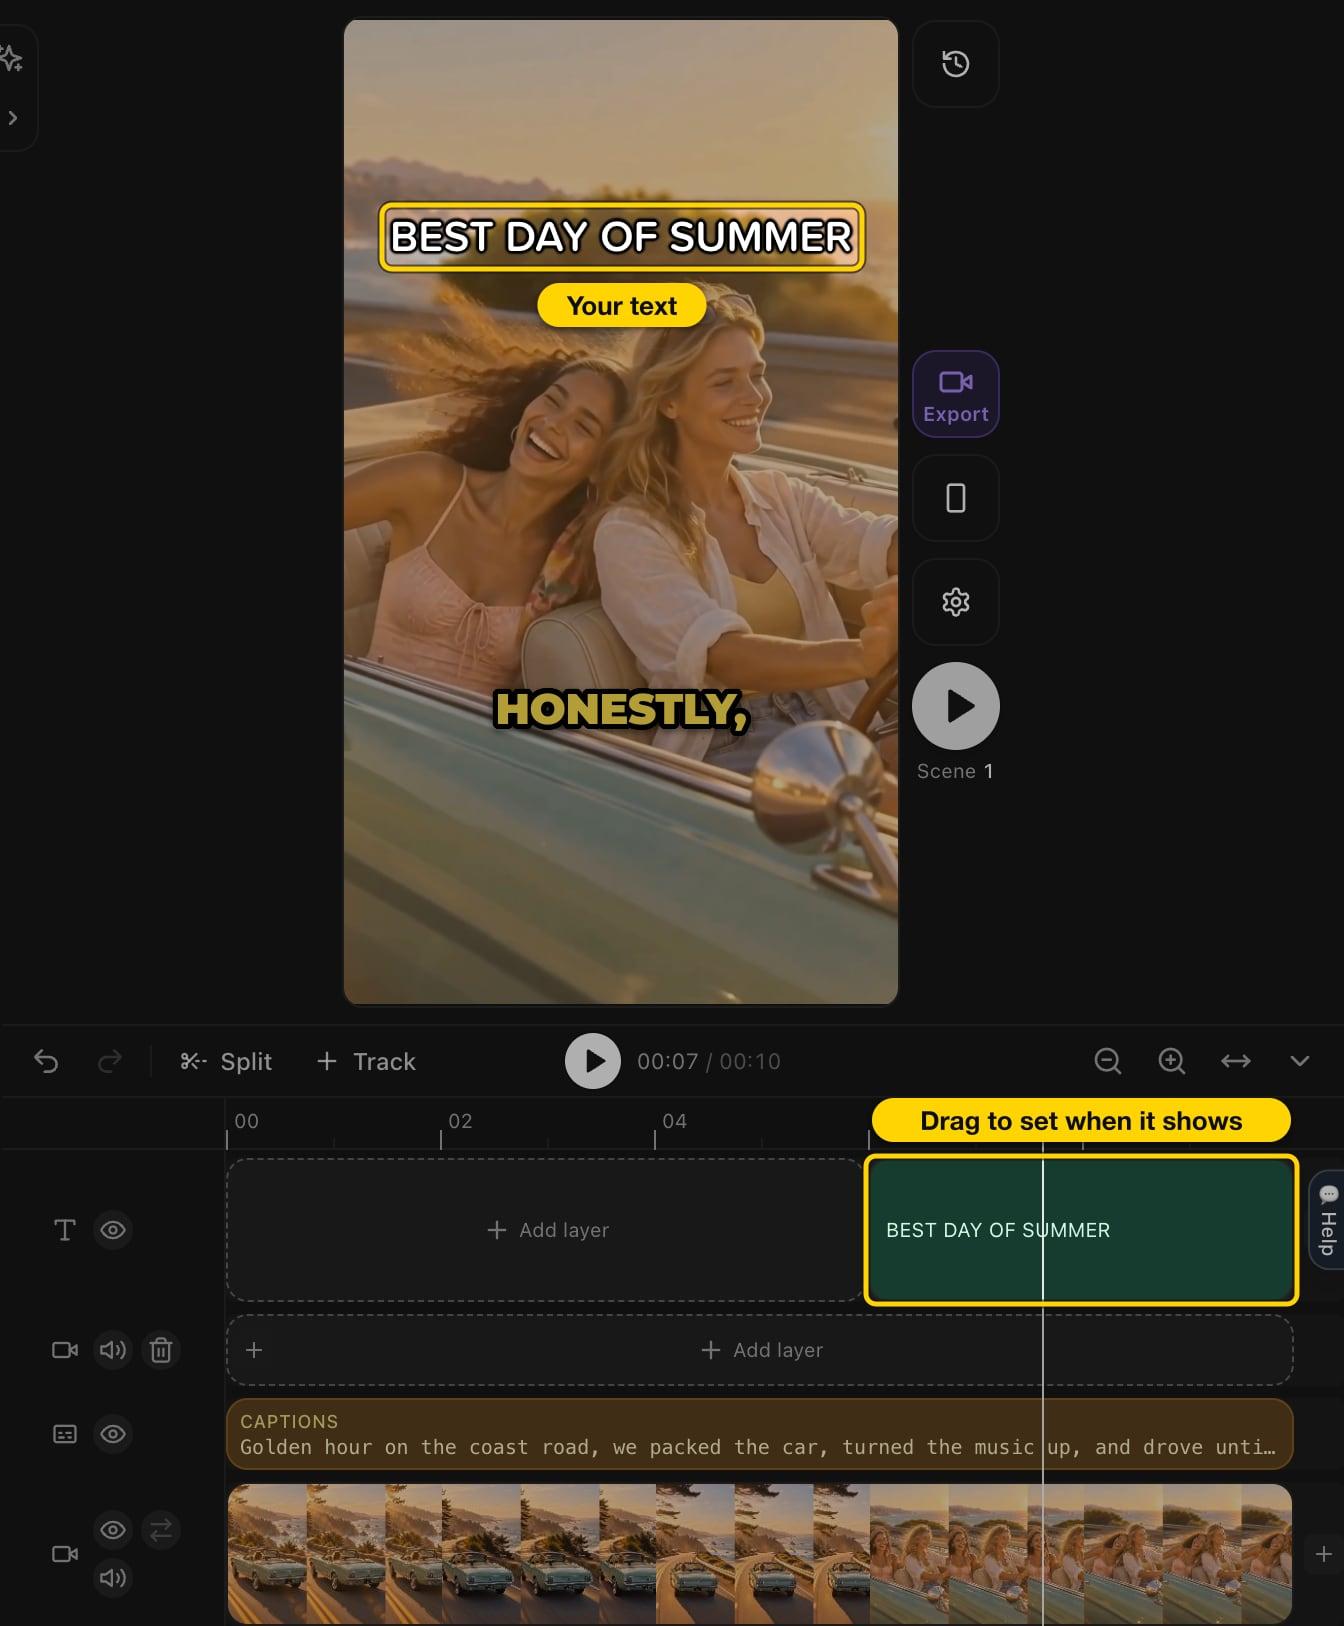The height and width of the screenshot is (1626, 1344).
Task: Select the CAPTIONS clip on timeline
Action: point(760,1434)
